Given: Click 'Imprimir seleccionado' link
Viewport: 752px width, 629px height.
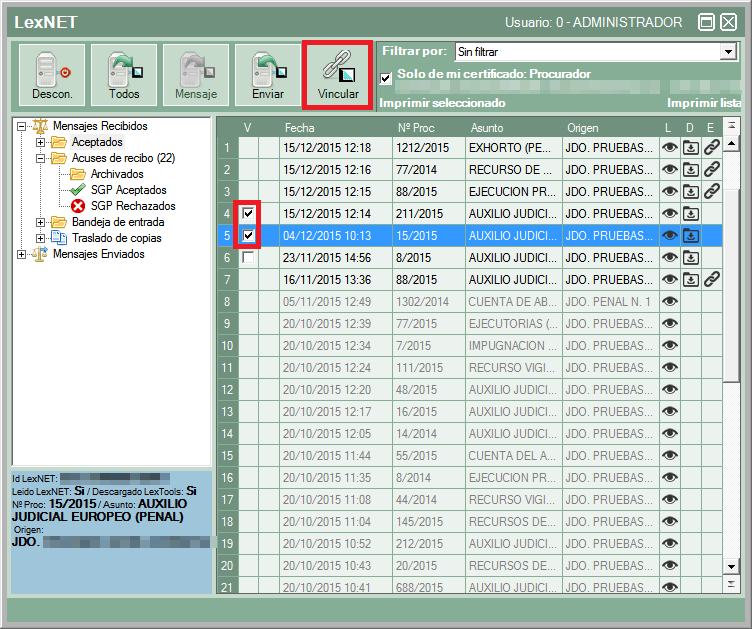Looking at the screenshot, I should click(443, 103).
